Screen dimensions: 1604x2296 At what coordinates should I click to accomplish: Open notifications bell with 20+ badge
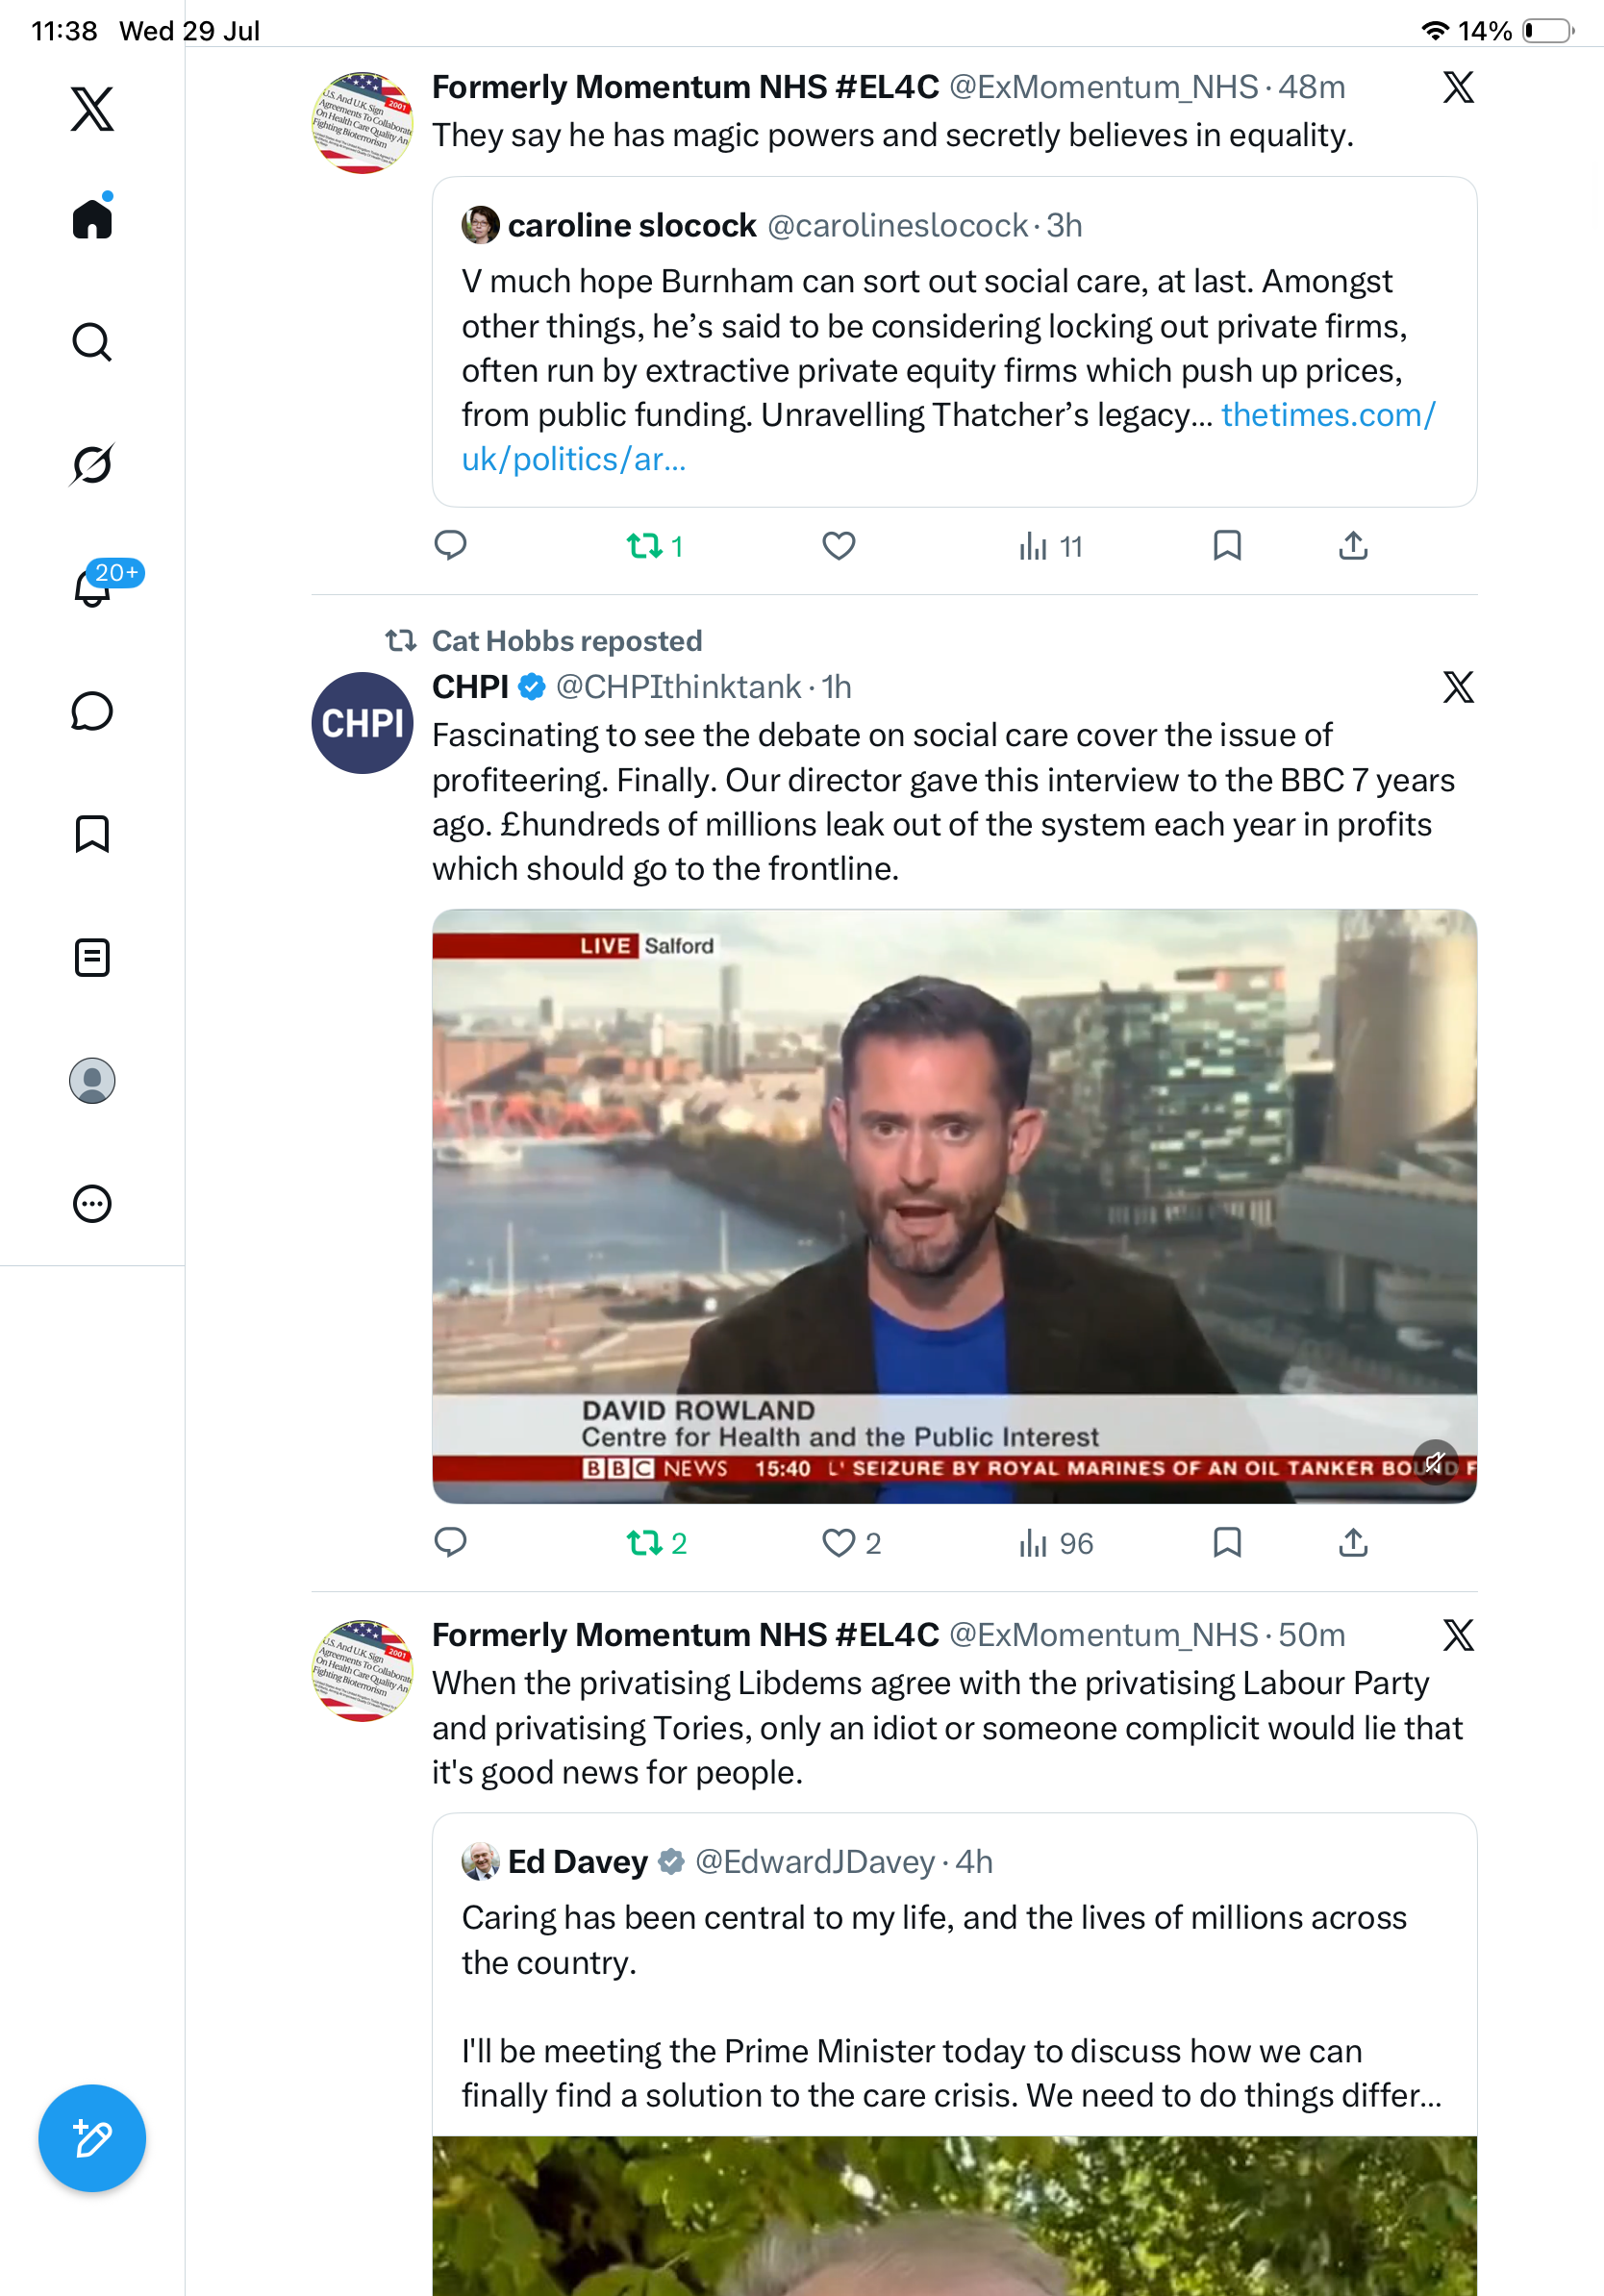click(92, 586)
